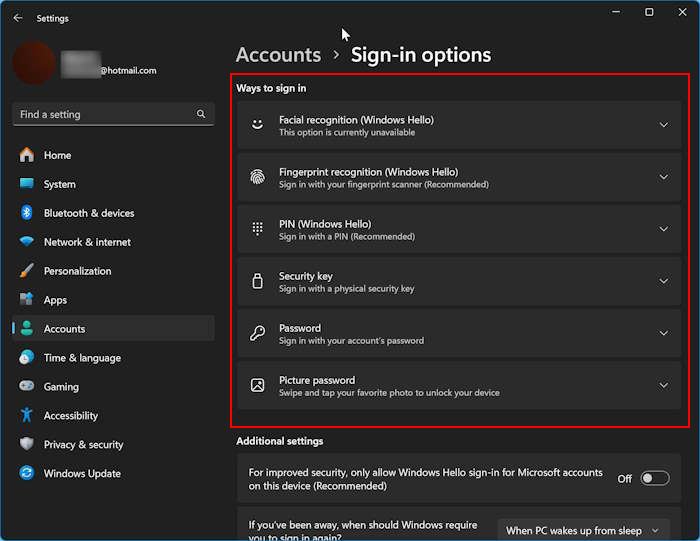Expand the Security key chevron
The image size is (700, 541).
(x=664, y=281)
